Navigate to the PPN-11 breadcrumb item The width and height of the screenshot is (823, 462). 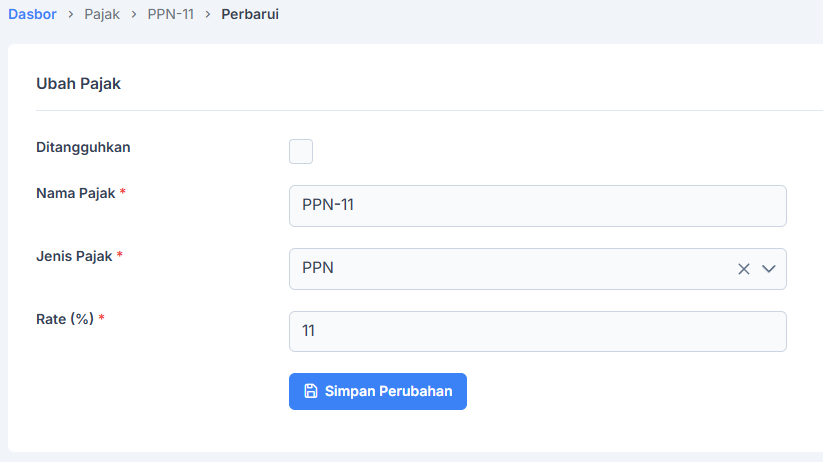170,16
